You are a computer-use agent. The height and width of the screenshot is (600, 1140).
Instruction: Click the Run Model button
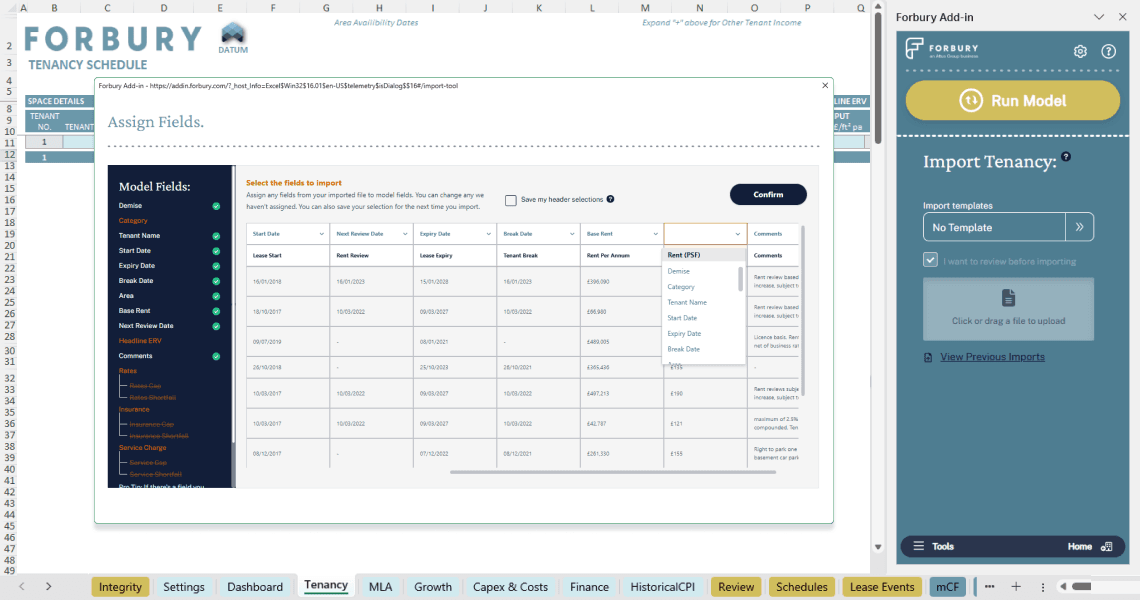[x=1012, y=101]
